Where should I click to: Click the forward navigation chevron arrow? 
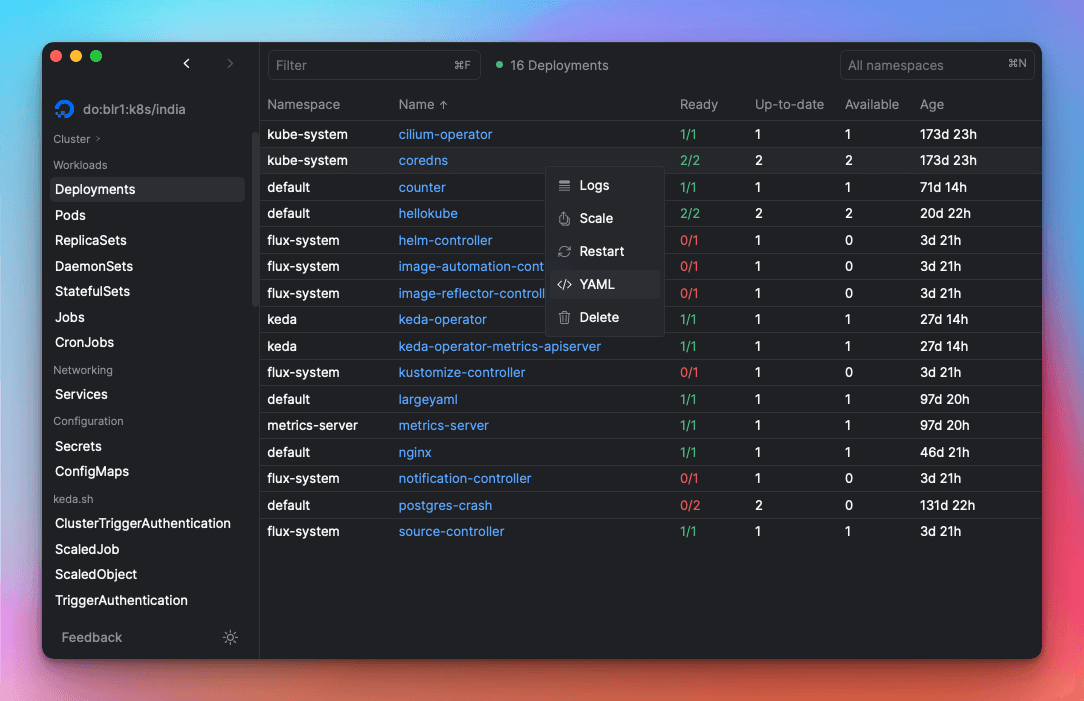pos(230,62)
